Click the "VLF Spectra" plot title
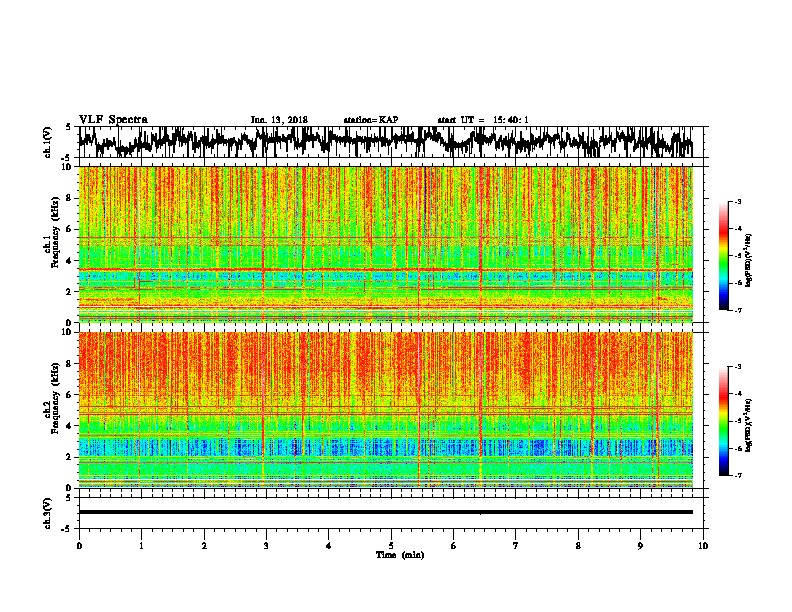 (113, 120)
